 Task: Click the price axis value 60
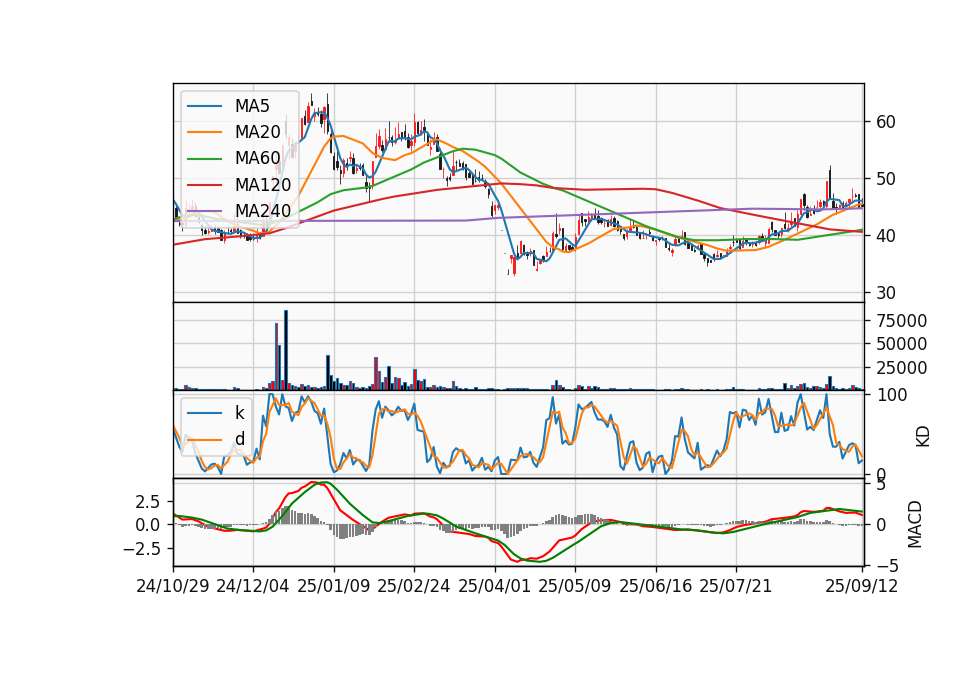point(886,122)
